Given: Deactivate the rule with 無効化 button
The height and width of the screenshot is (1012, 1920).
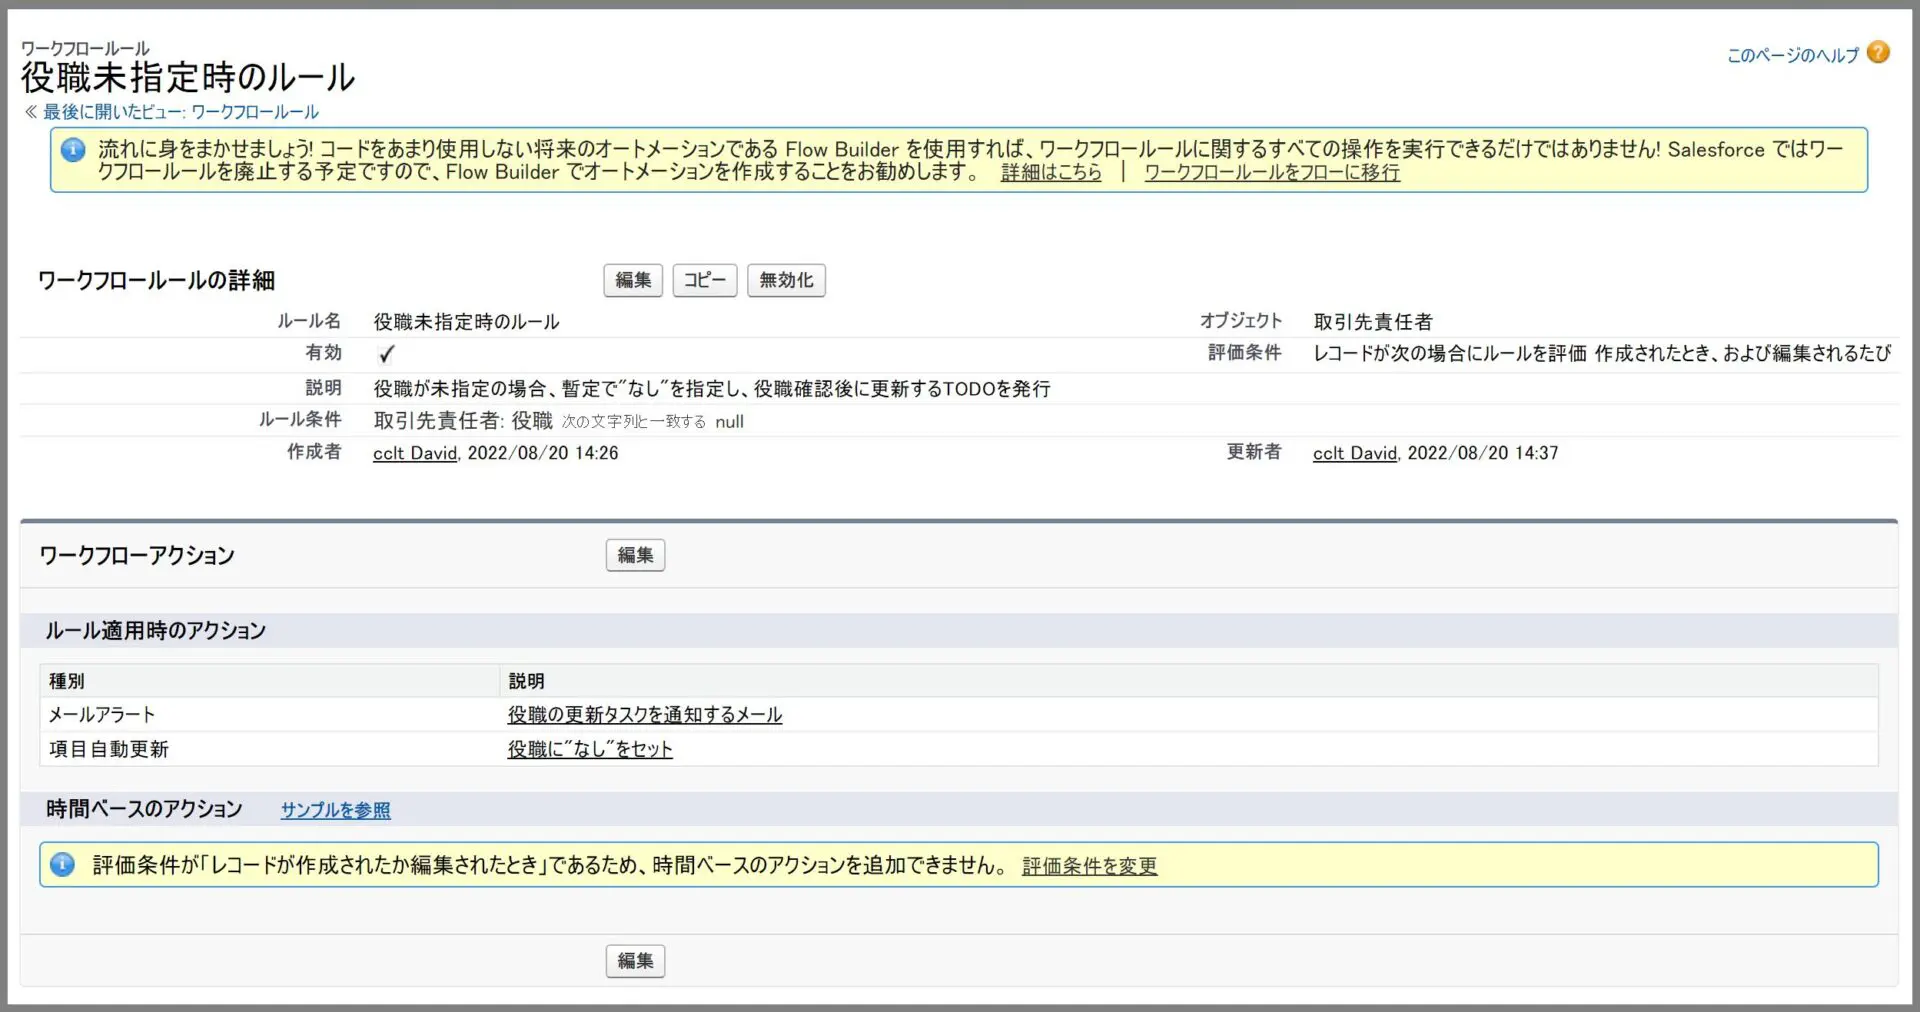Looking at the screenshot, I should 786,281.
